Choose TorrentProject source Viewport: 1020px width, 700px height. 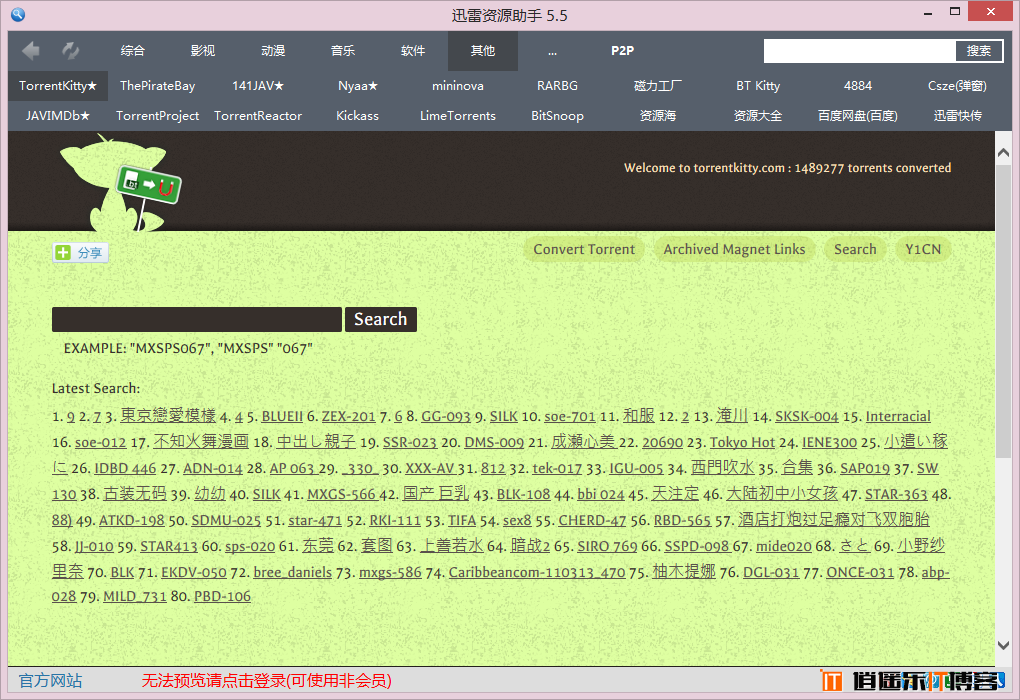(x=157, y=116)
